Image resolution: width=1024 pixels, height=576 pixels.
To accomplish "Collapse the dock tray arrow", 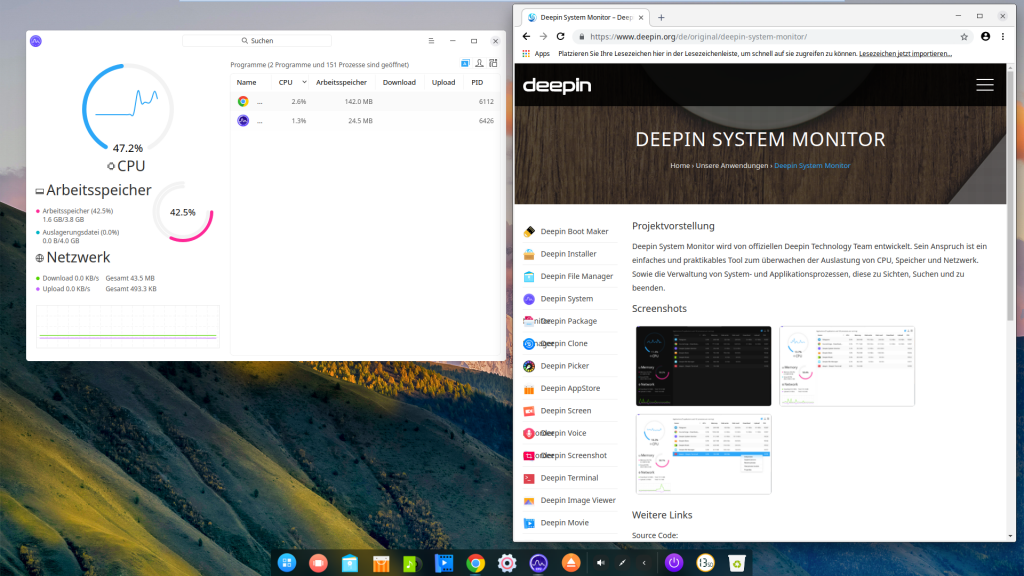I will coord(644,563).
